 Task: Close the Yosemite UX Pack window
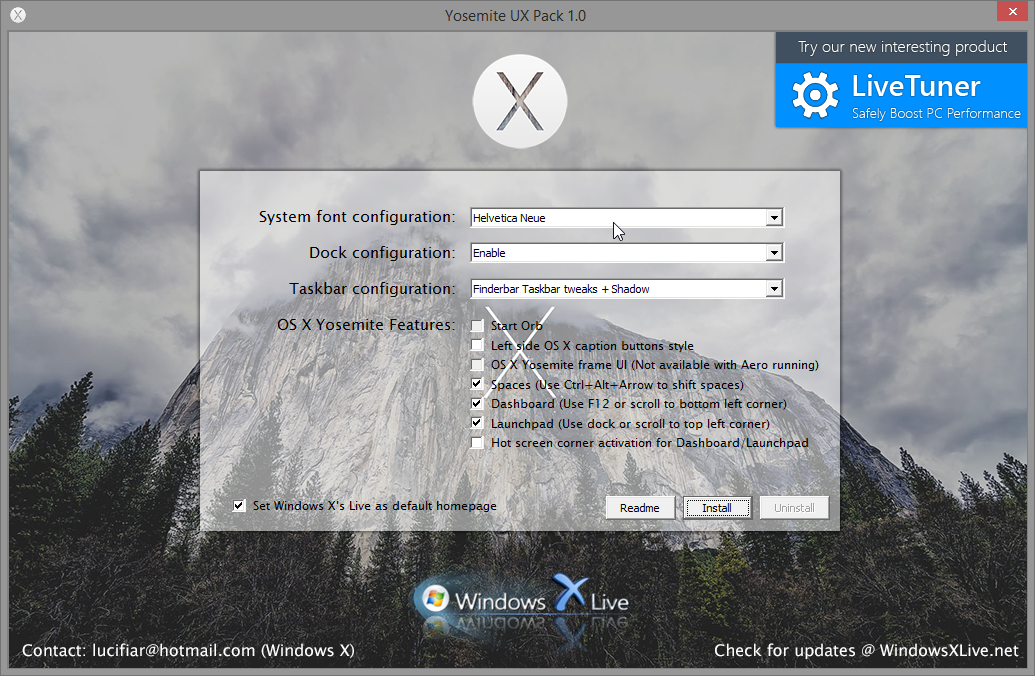[x=1013, y=11]
